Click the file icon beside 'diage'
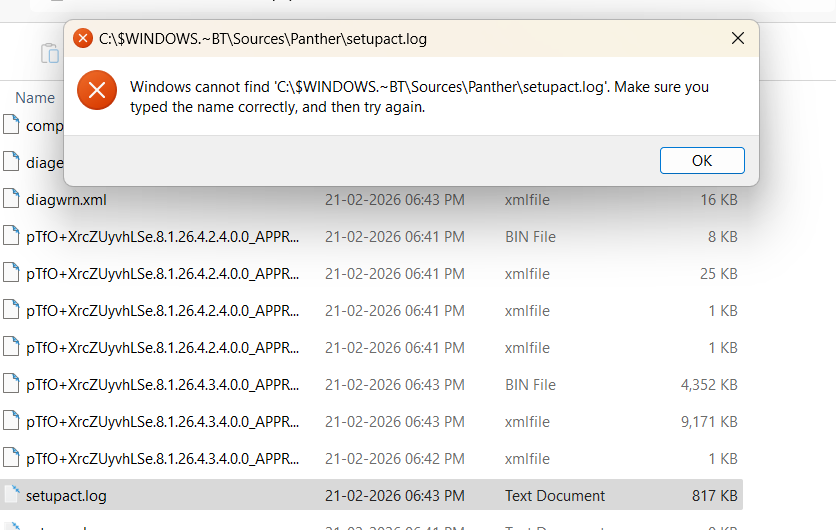The width and height of the screenshot is (836, 530). click(x=11, y=161)
